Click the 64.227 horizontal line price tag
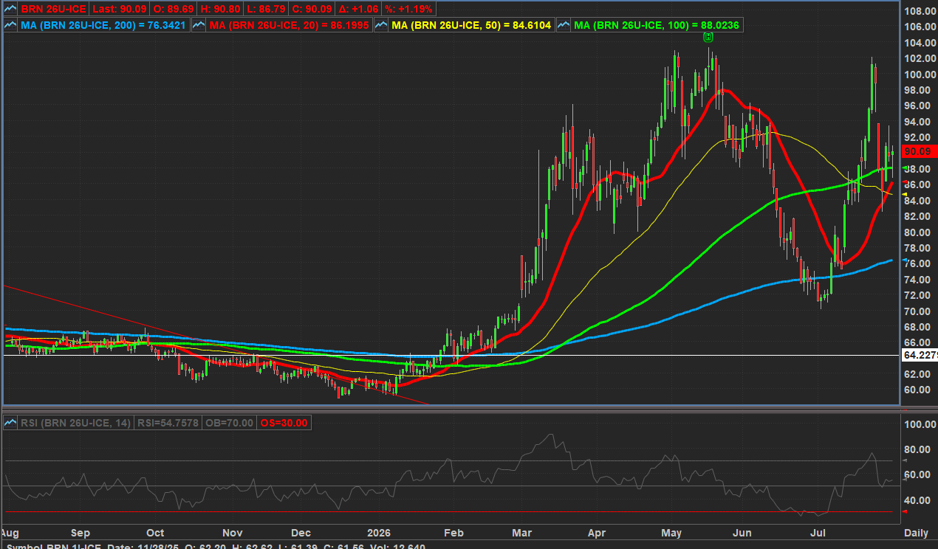 tap(919, 355)
